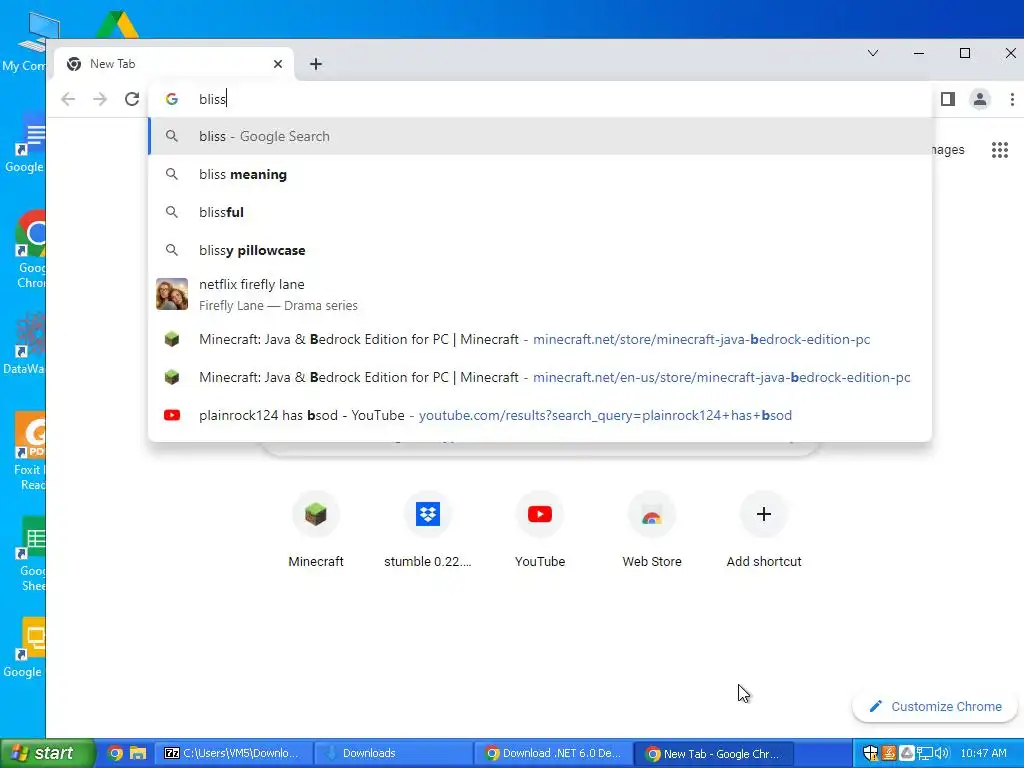Open the DataWa desktop shortcut

tap(25, 344)
